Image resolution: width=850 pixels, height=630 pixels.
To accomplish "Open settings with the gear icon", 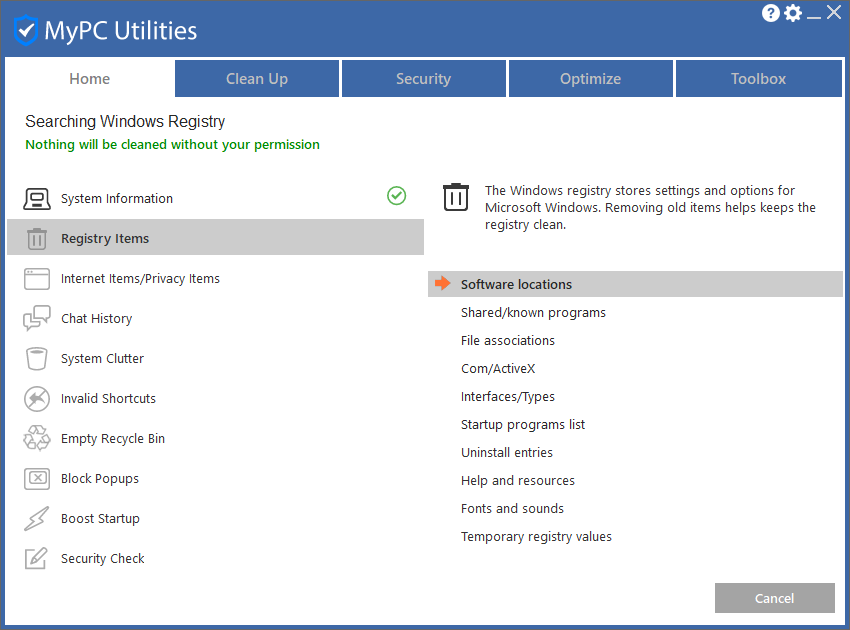I will coord(793,13).
